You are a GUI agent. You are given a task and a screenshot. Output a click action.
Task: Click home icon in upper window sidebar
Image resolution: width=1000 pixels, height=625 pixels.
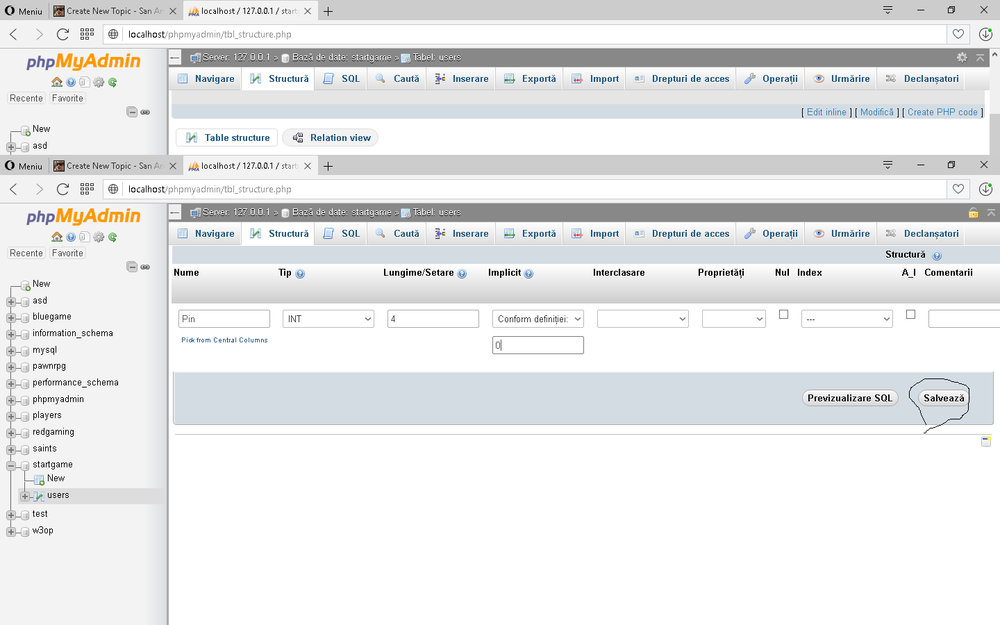(x=57, y=82)
